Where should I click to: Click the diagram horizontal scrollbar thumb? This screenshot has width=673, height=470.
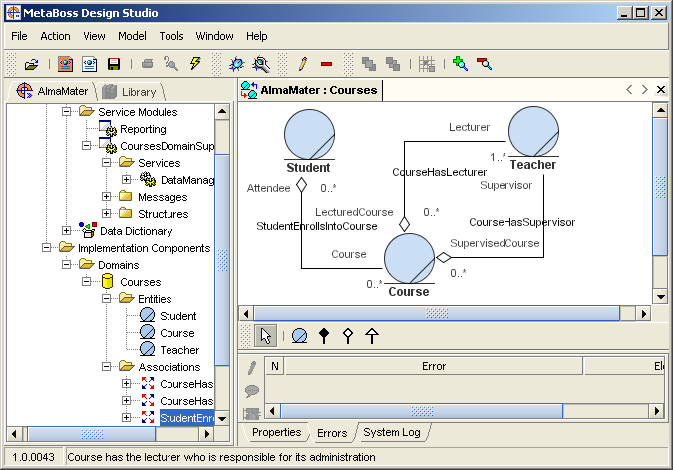pyautogui.click(x=437, y=314)
